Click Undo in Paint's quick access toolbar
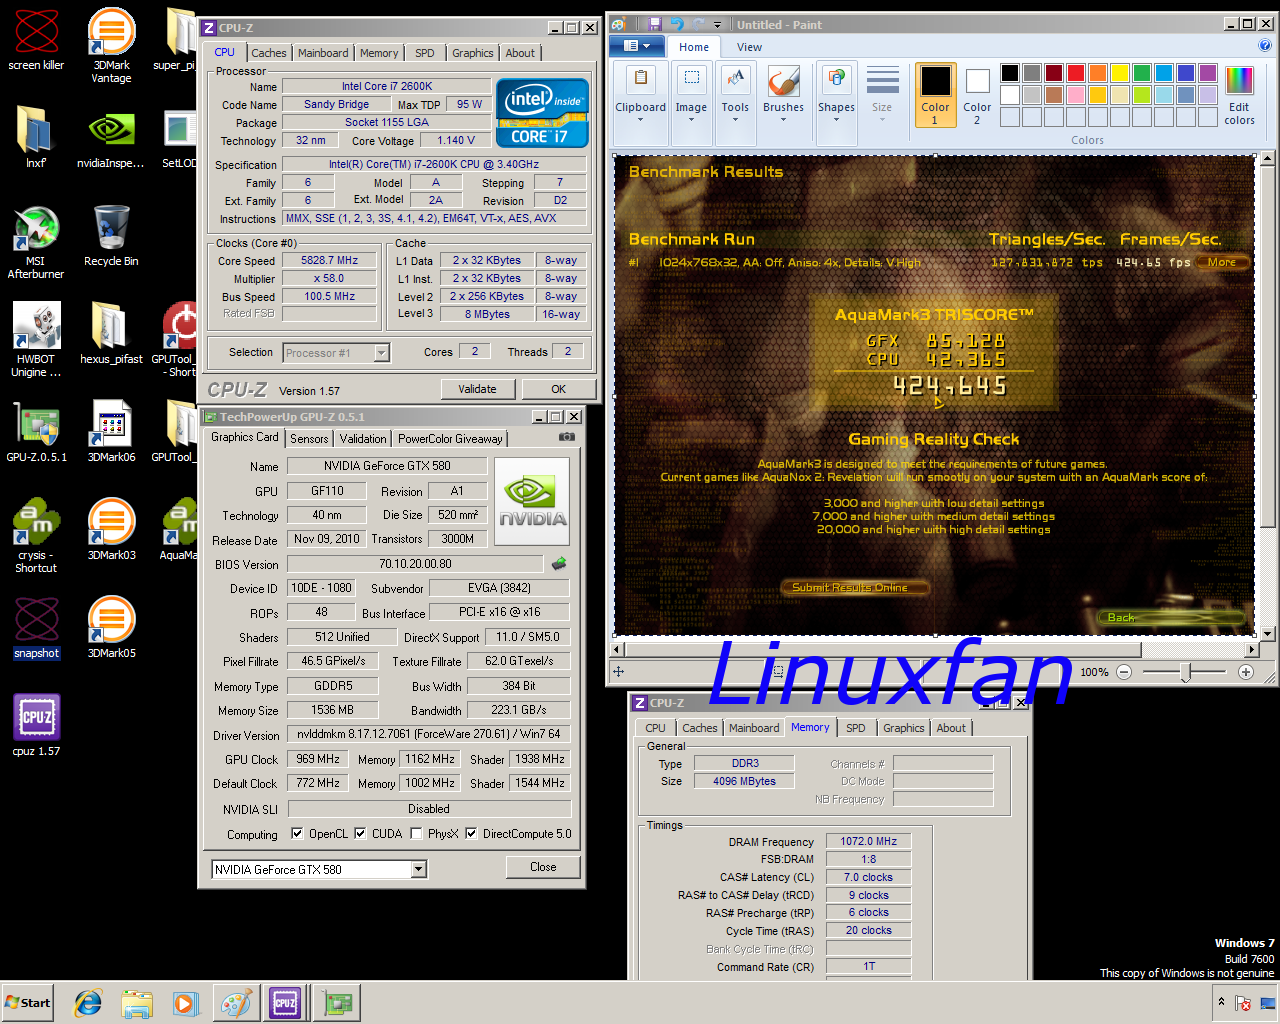The height and width of the screenshot is (1024, 1280). tap(677, 24)
